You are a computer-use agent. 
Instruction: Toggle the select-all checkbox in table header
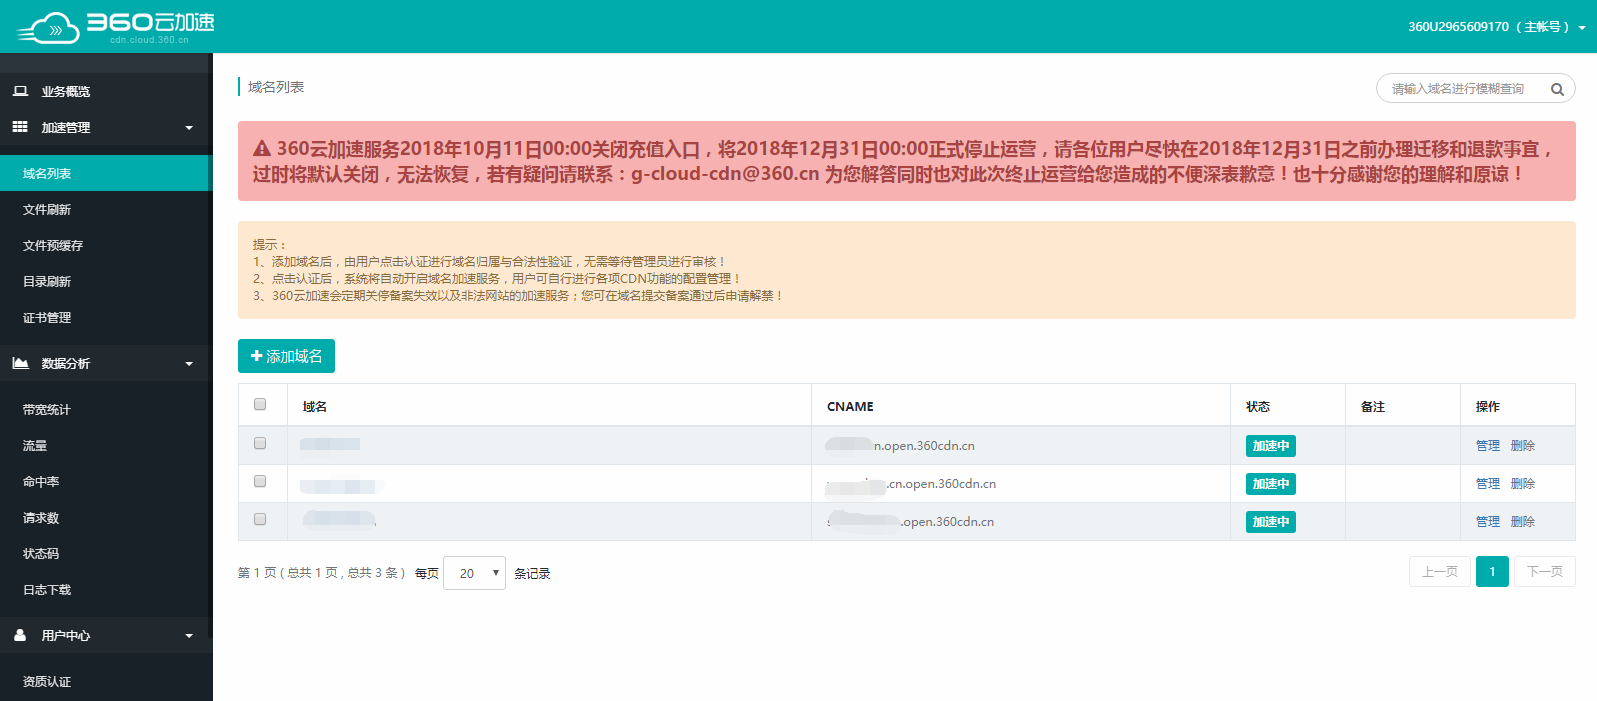click(260, 404)
